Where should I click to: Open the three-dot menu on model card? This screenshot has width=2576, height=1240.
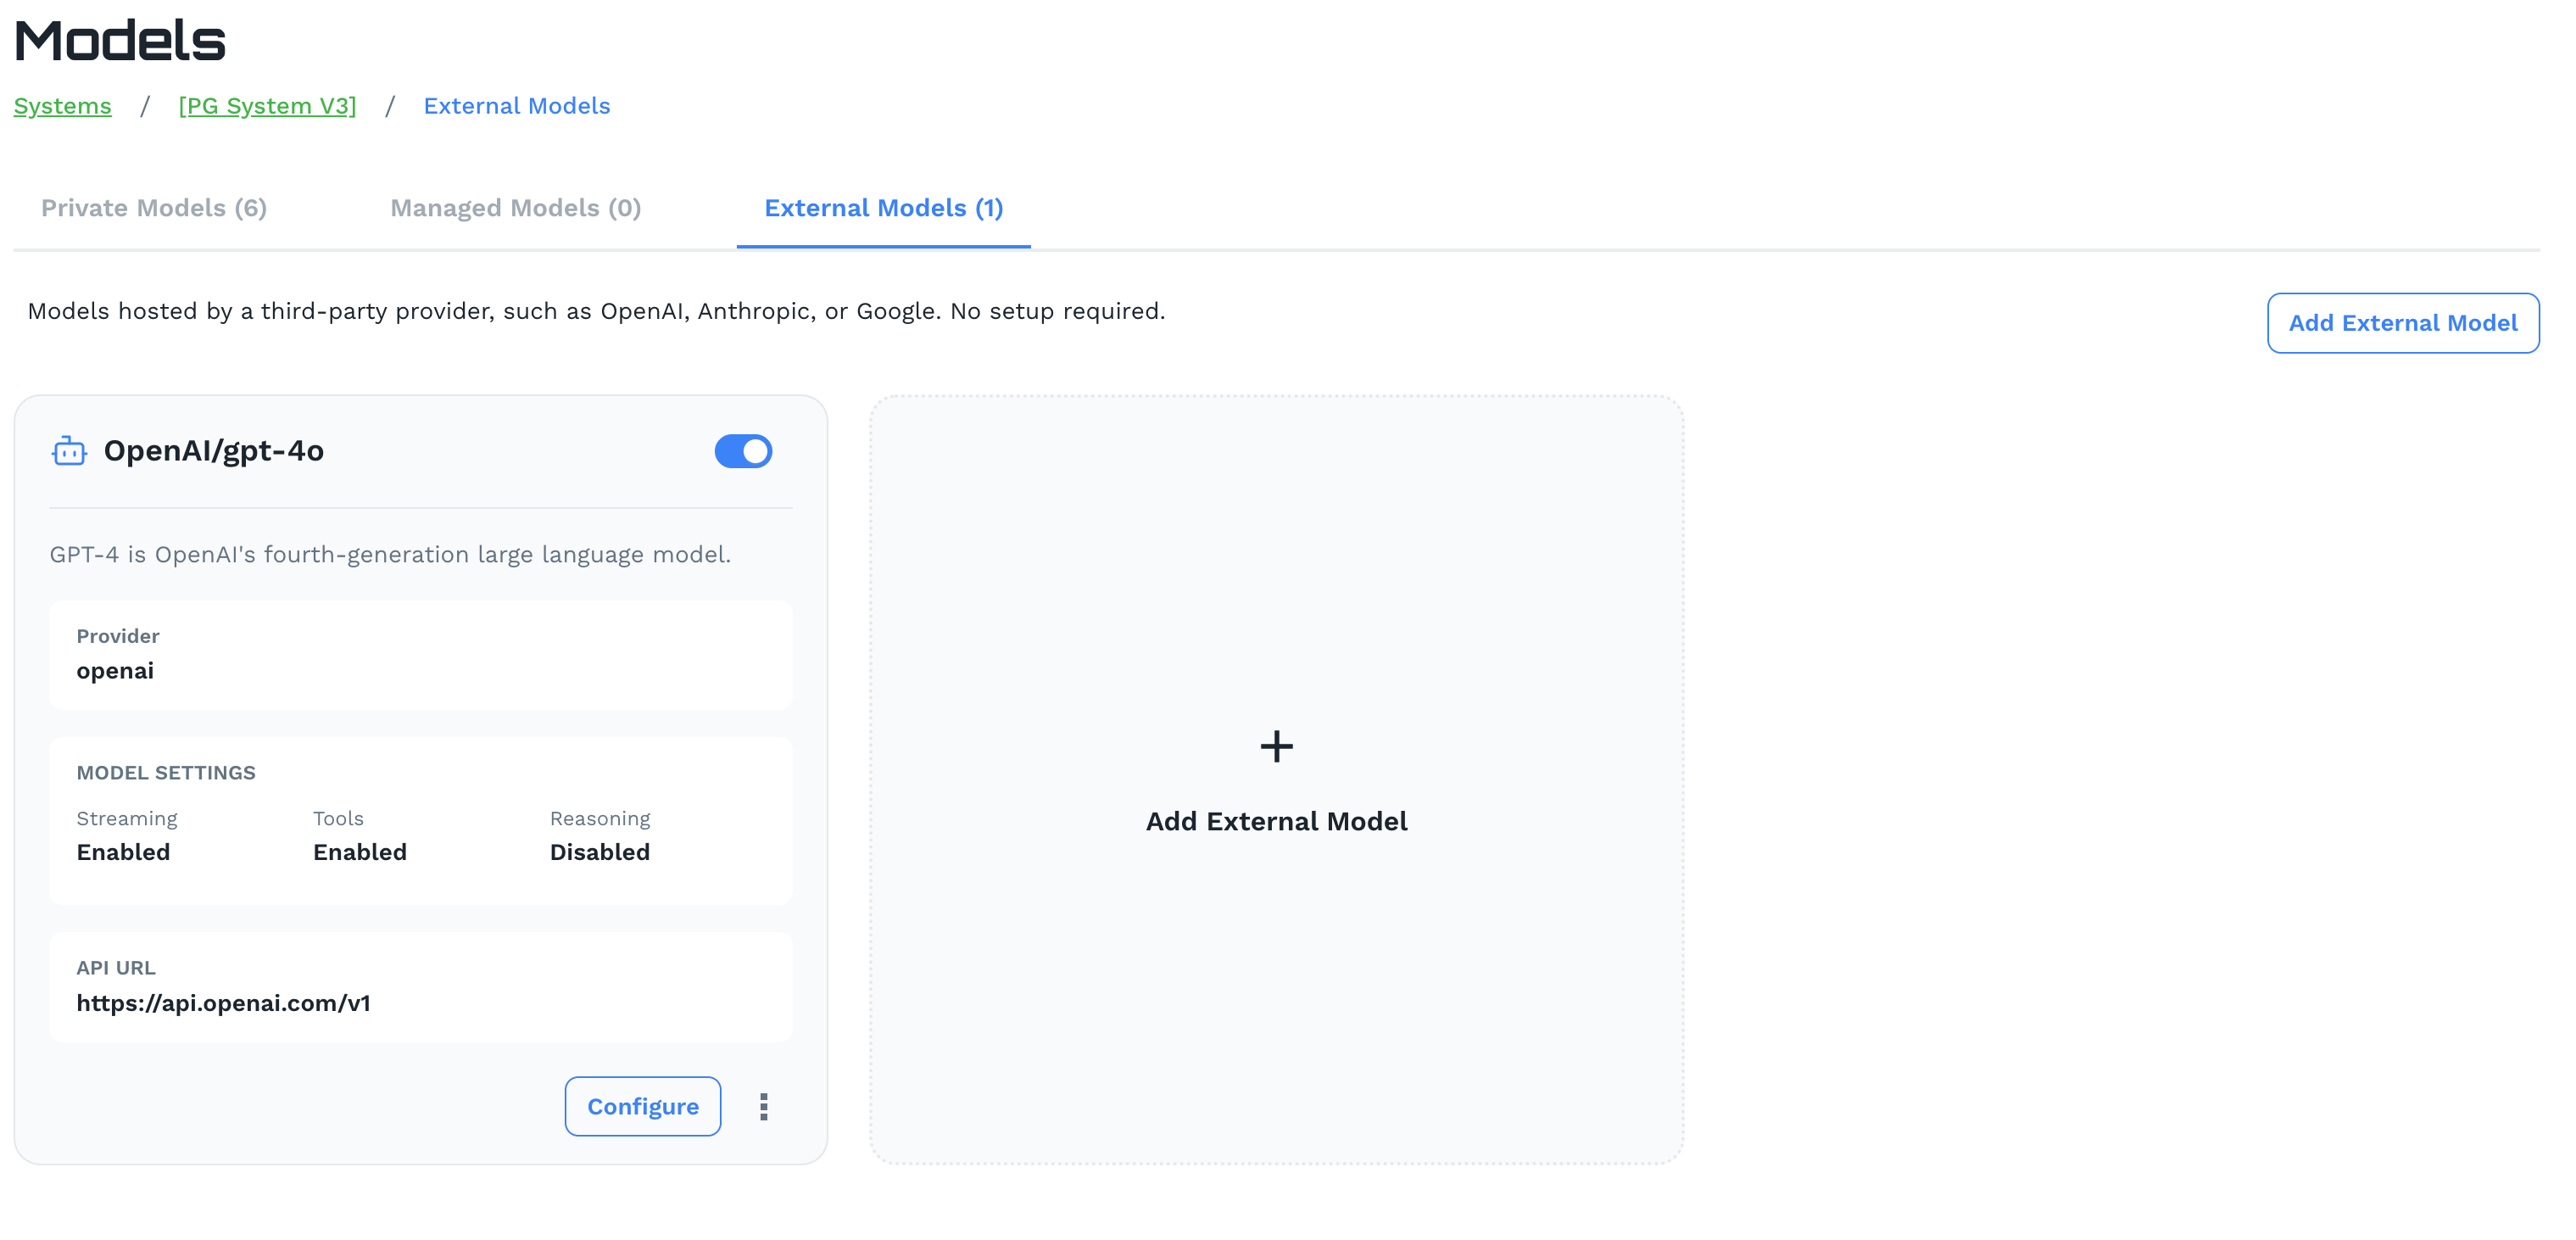763,1106
